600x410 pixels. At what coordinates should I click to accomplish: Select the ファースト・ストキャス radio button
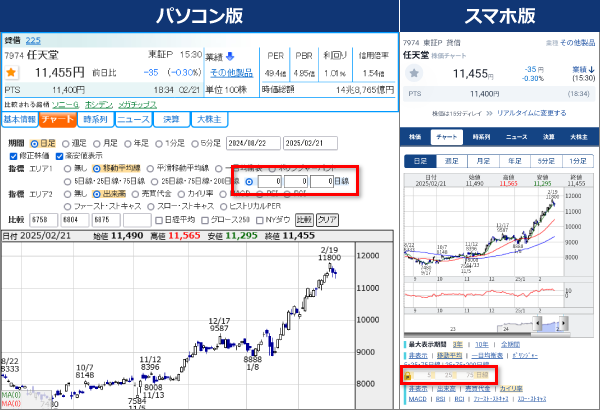point(67,207)
